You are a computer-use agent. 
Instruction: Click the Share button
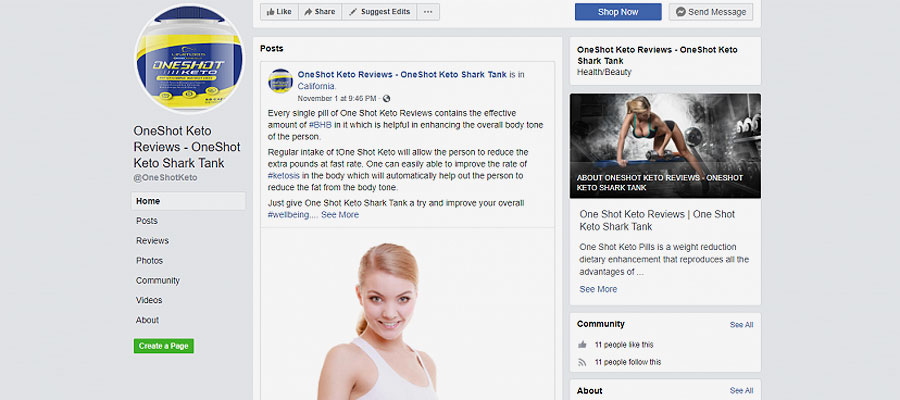click(320, 11)
